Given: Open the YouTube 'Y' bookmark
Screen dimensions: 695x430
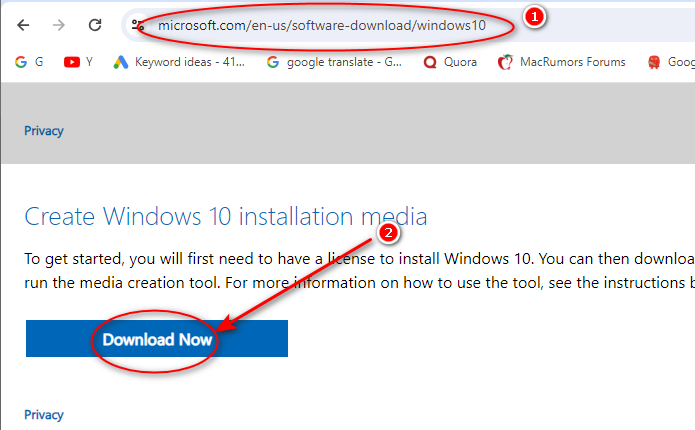Looking at the screenshot, I should tap(78, 62).
